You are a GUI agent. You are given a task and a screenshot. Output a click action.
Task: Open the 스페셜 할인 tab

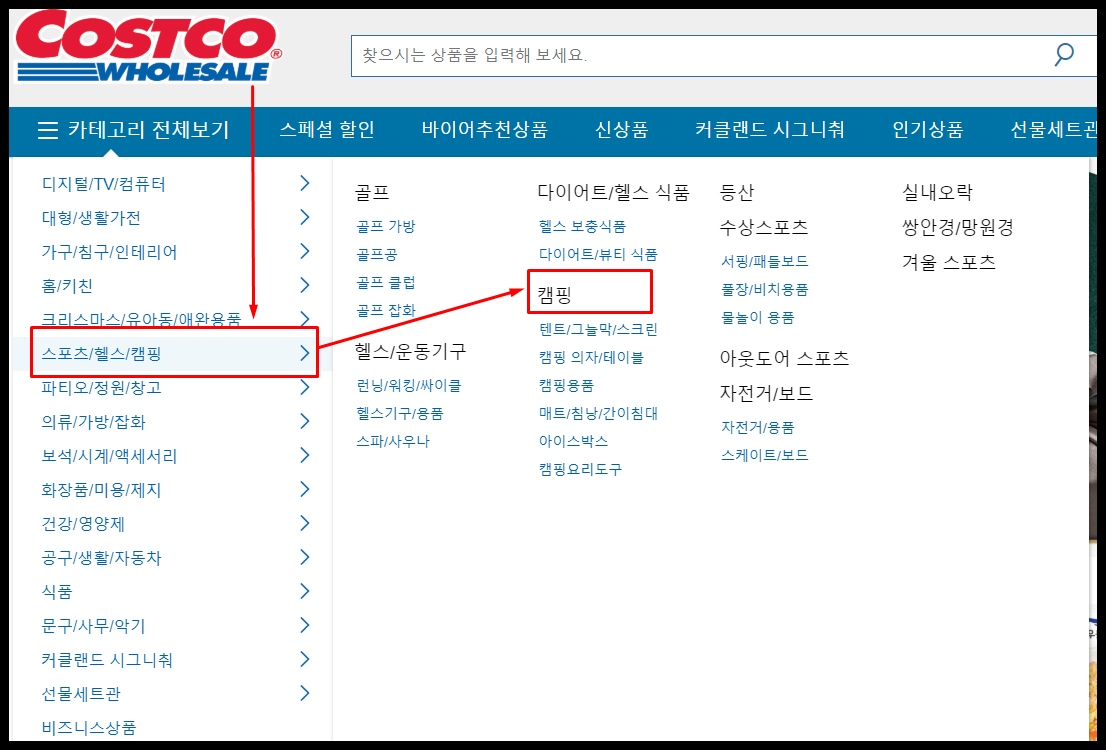327,130
